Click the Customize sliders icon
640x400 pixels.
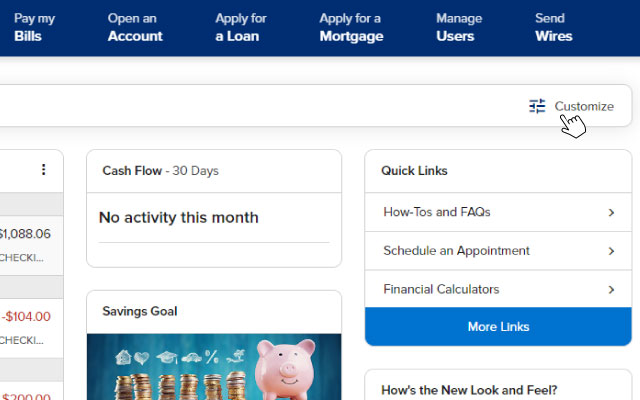click(537, 106)
